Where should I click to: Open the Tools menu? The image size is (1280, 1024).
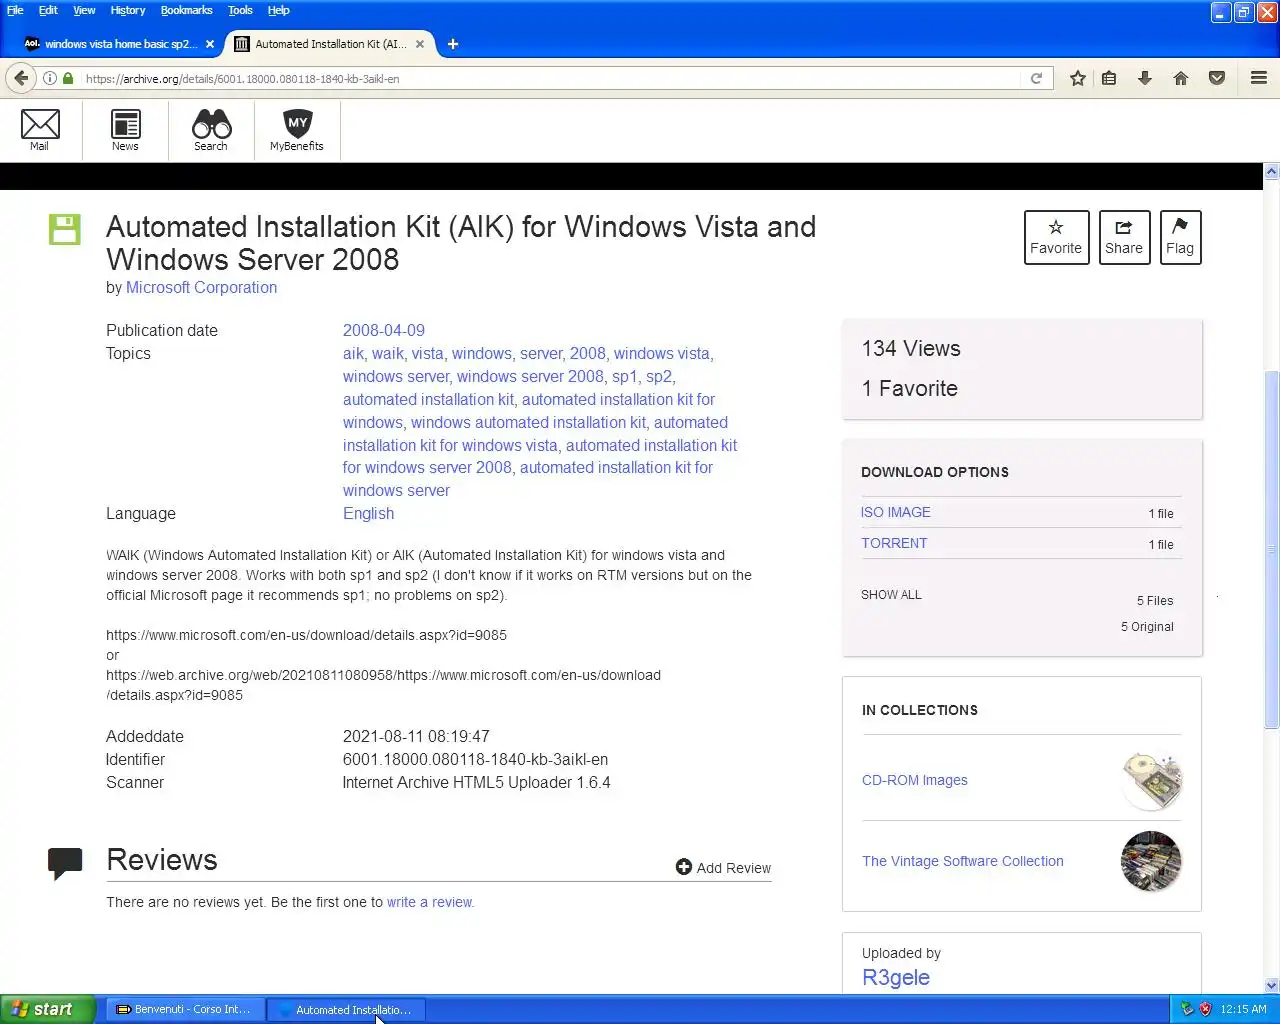pyautogui.click(x=240, y=10)
